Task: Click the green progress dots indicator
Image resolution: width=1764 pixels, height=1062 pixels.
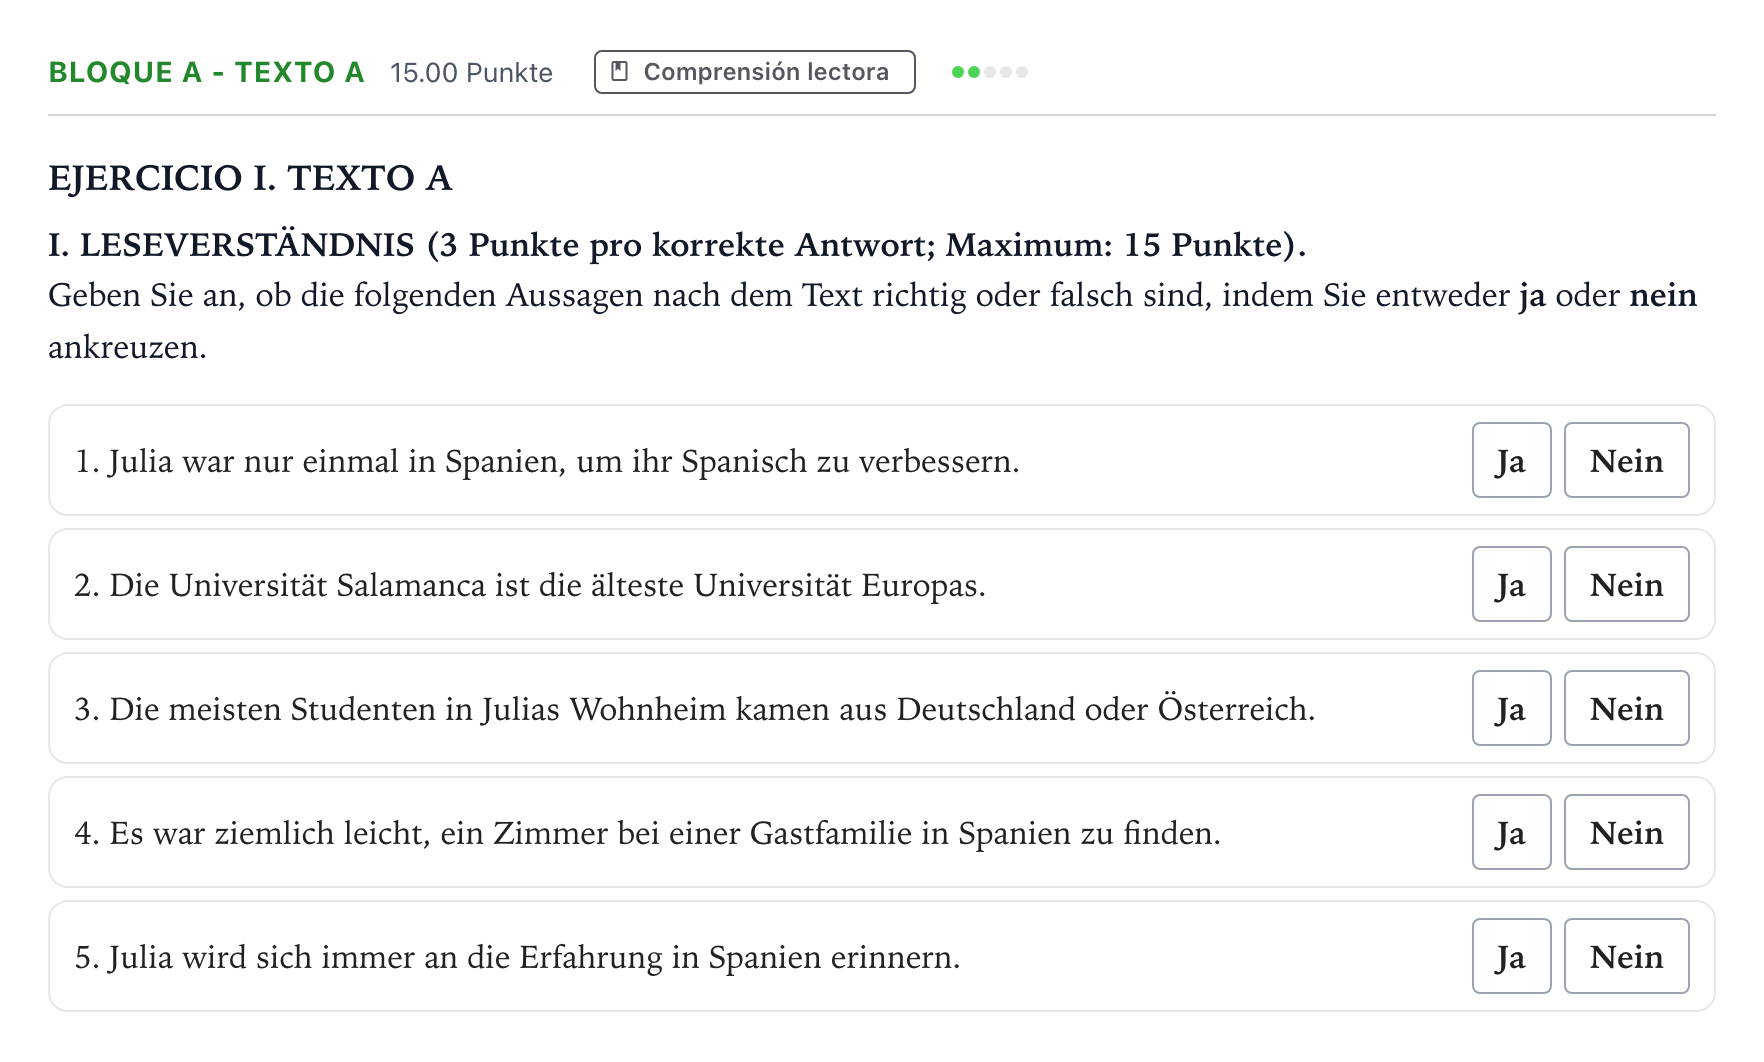Action: 990,72
